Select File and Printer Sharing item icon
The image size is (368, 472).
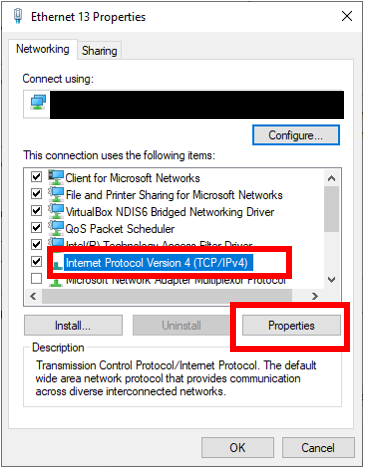coord(56,194)
